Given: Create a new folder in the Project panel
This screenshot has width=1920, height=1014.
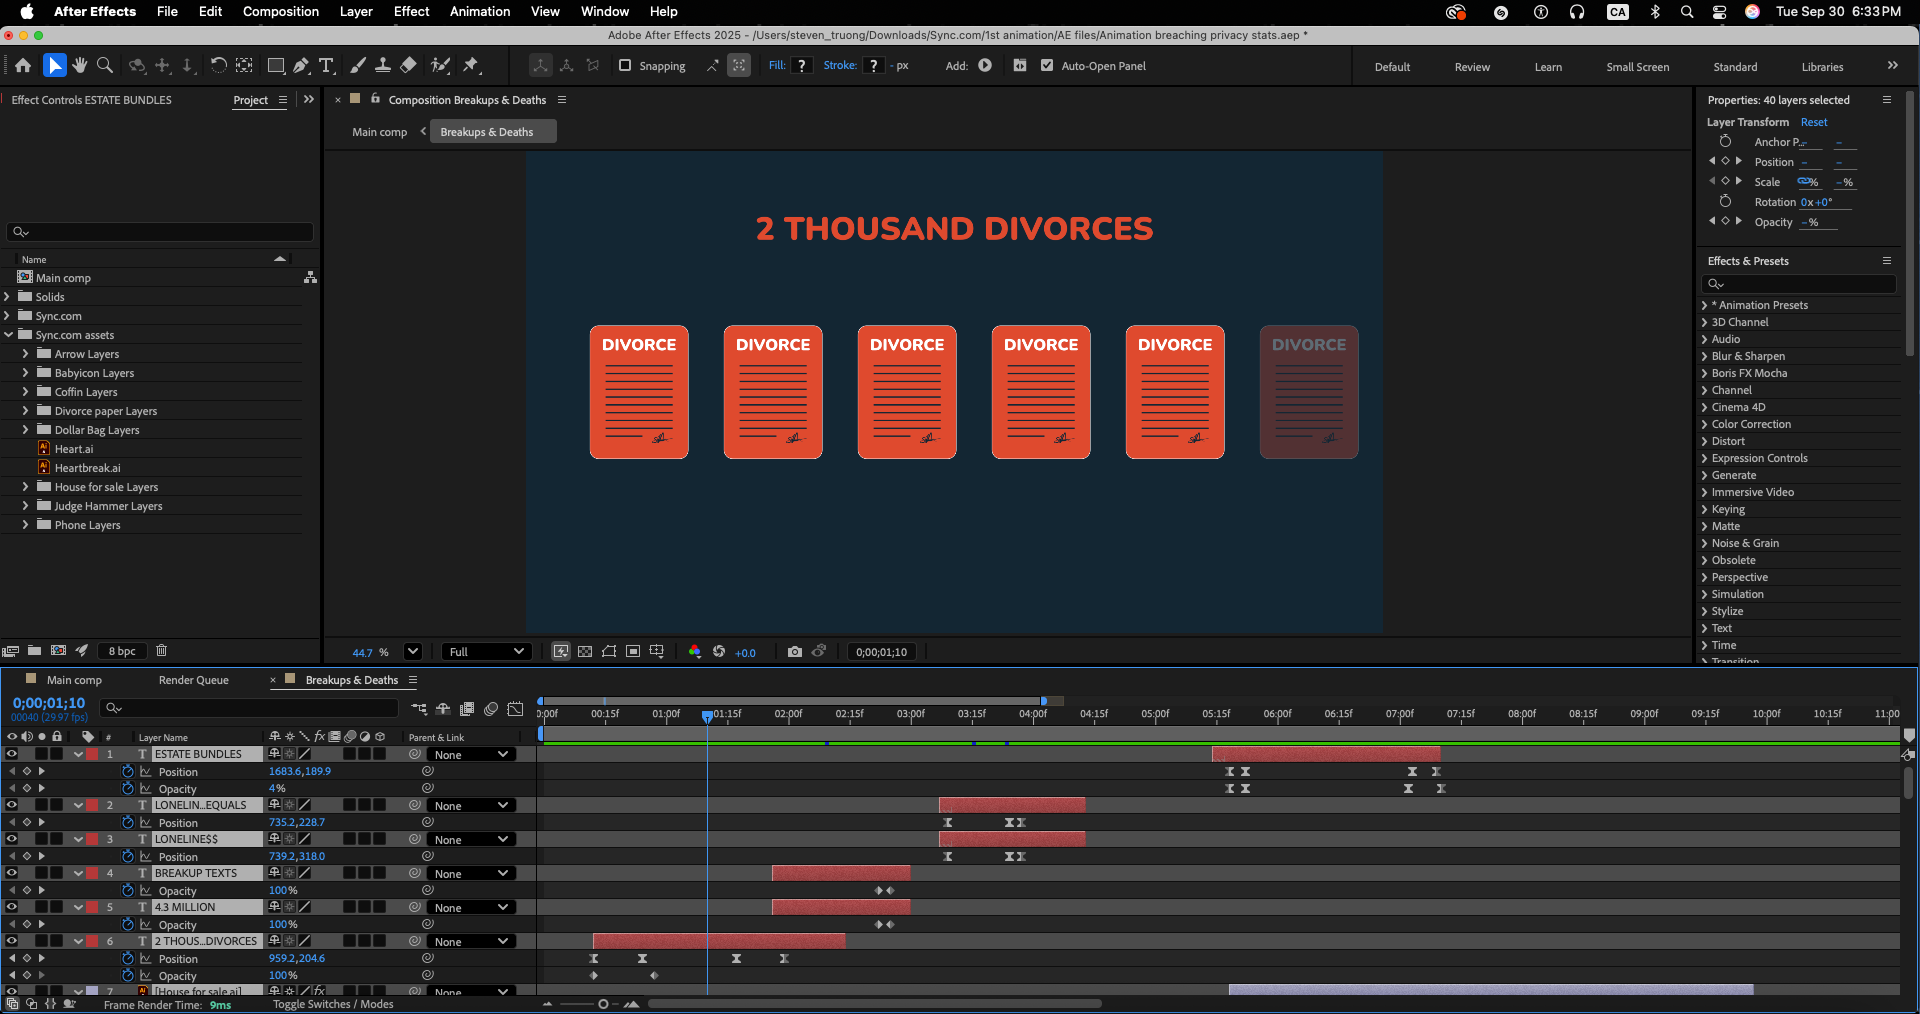Looking at the screenshot, I should pyautogui.click(x=34, y=651).
